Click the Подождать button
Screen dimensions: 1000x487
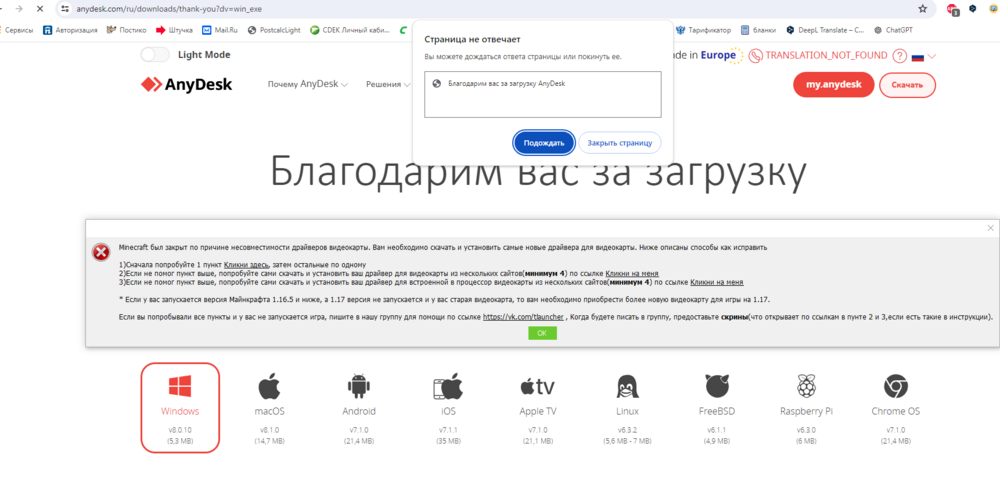544,143
